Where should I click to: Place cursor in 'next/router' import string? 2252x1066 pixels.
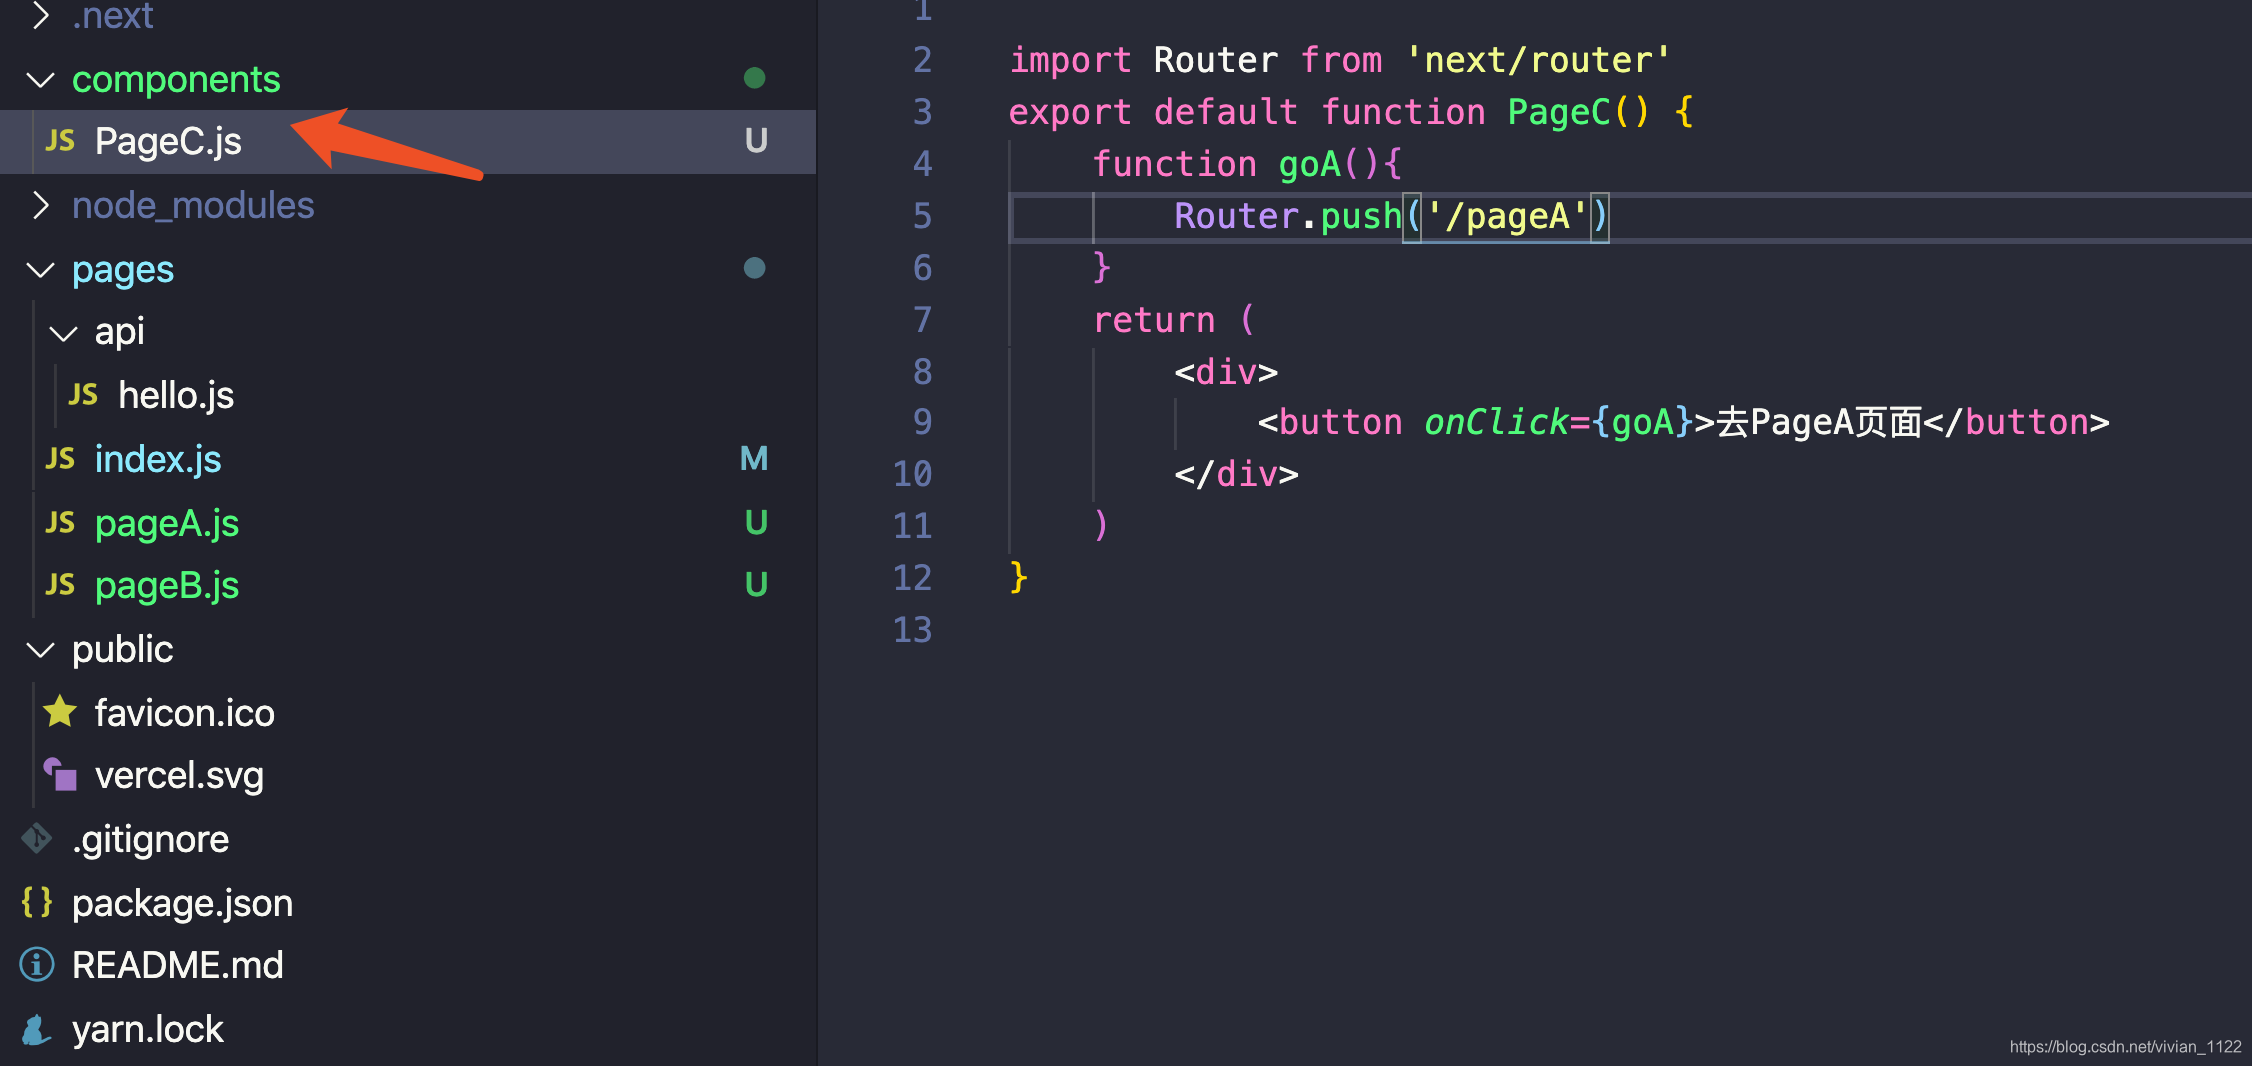pos(1538,61)
